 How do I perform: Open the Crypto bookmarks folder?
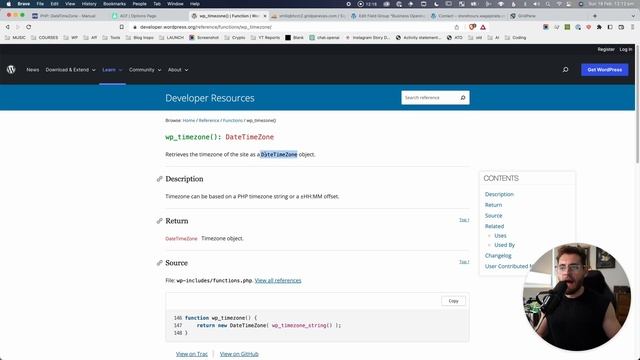click(235, 38)
